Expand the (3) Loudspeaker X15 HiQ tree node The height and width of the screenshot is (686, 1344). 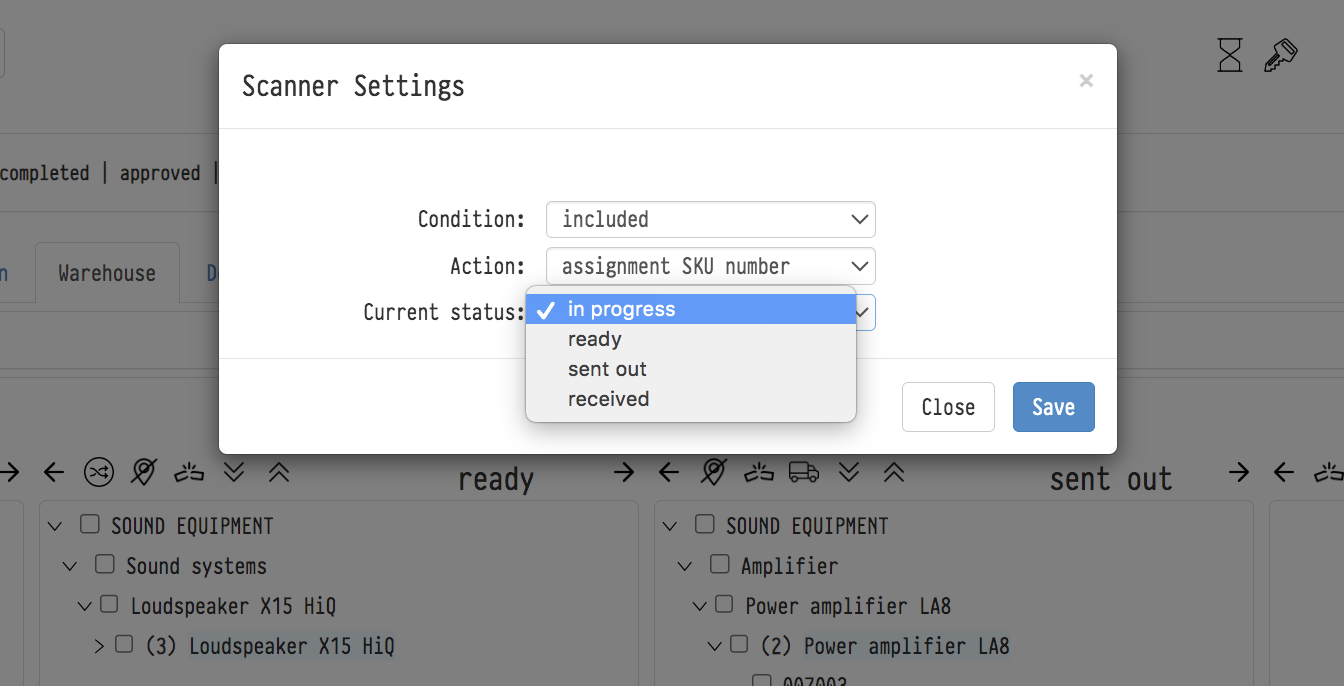click(99, 646)
